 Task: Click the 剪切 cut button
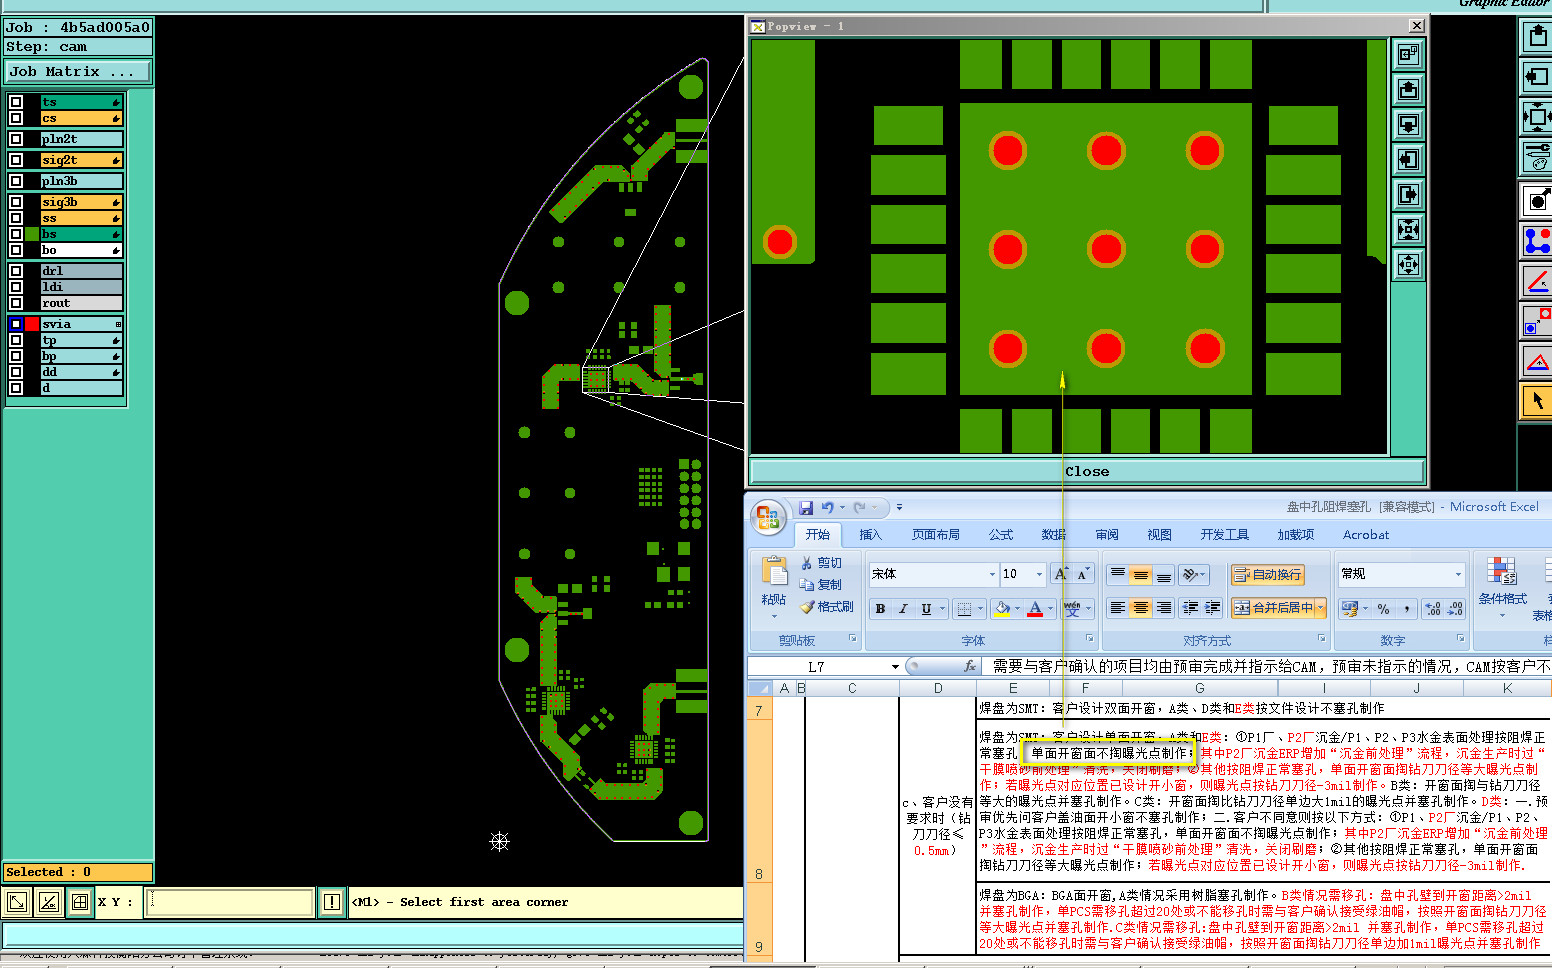coord(821,563)
